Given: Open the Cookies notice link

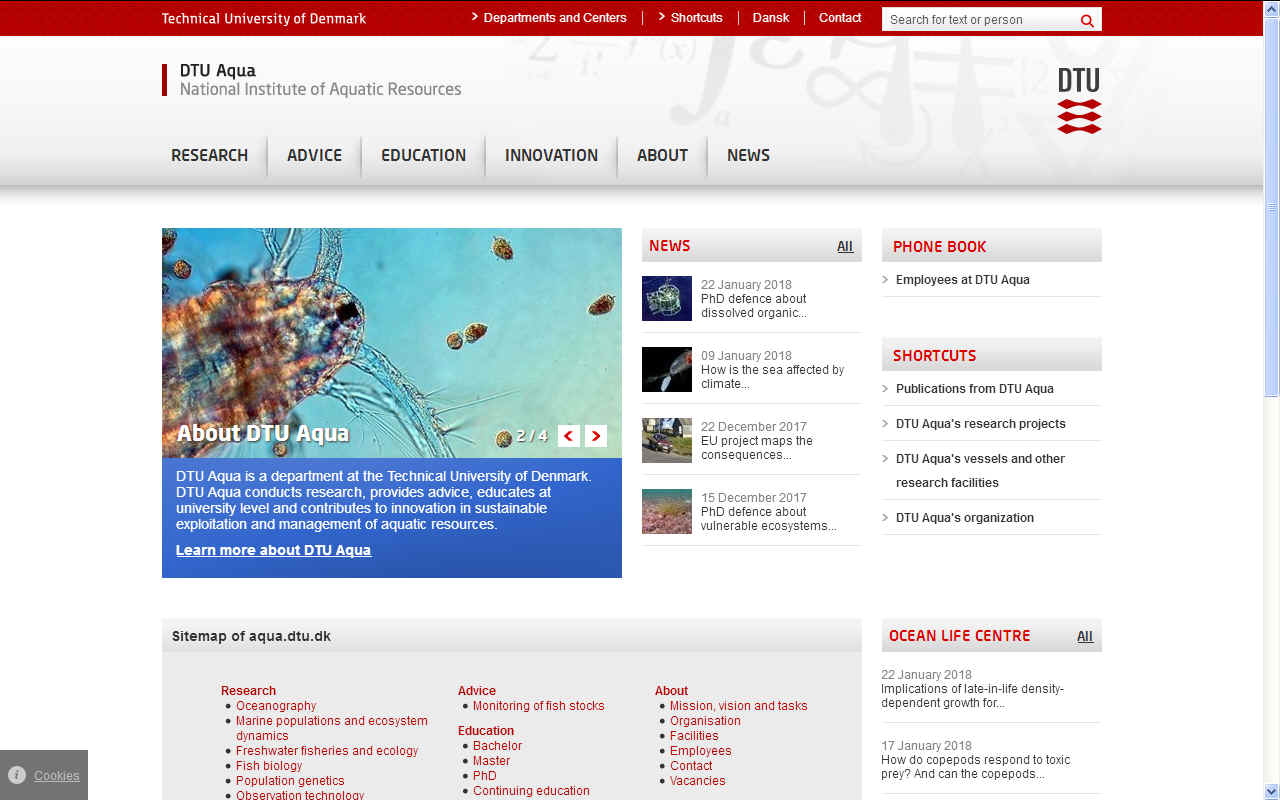Looking at the screenshot, I should pyautogui.click(x=57, y=776).
